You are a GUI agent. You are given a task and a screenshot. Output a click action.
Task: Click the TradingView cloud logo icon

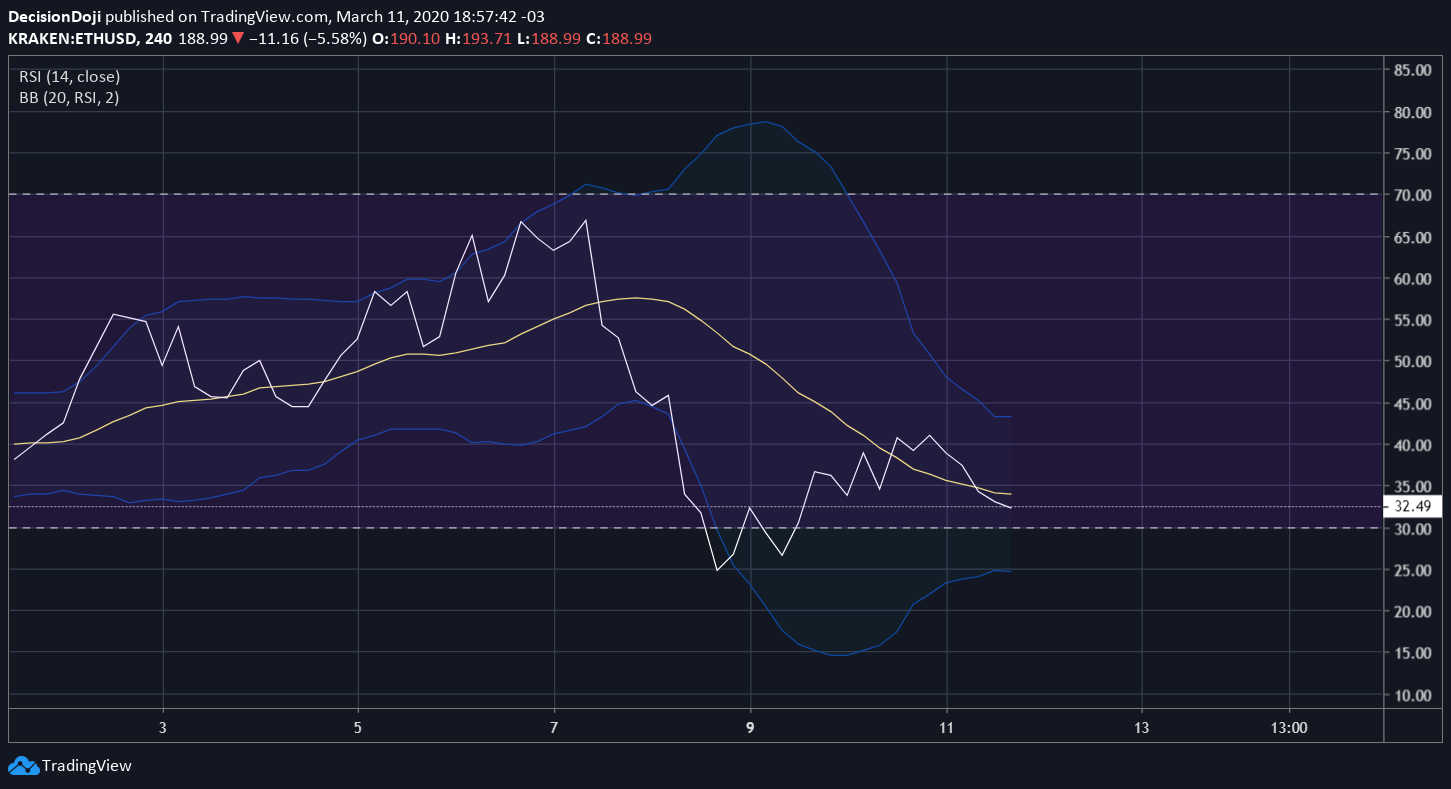coord(22,766)
